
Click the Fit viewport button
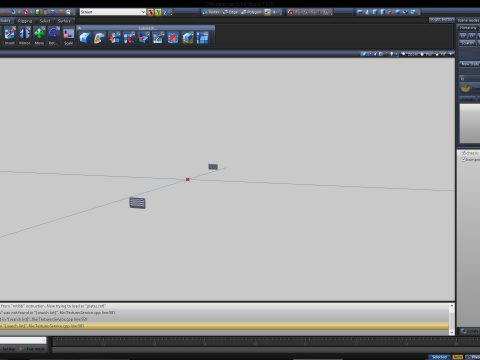[441, 54]
